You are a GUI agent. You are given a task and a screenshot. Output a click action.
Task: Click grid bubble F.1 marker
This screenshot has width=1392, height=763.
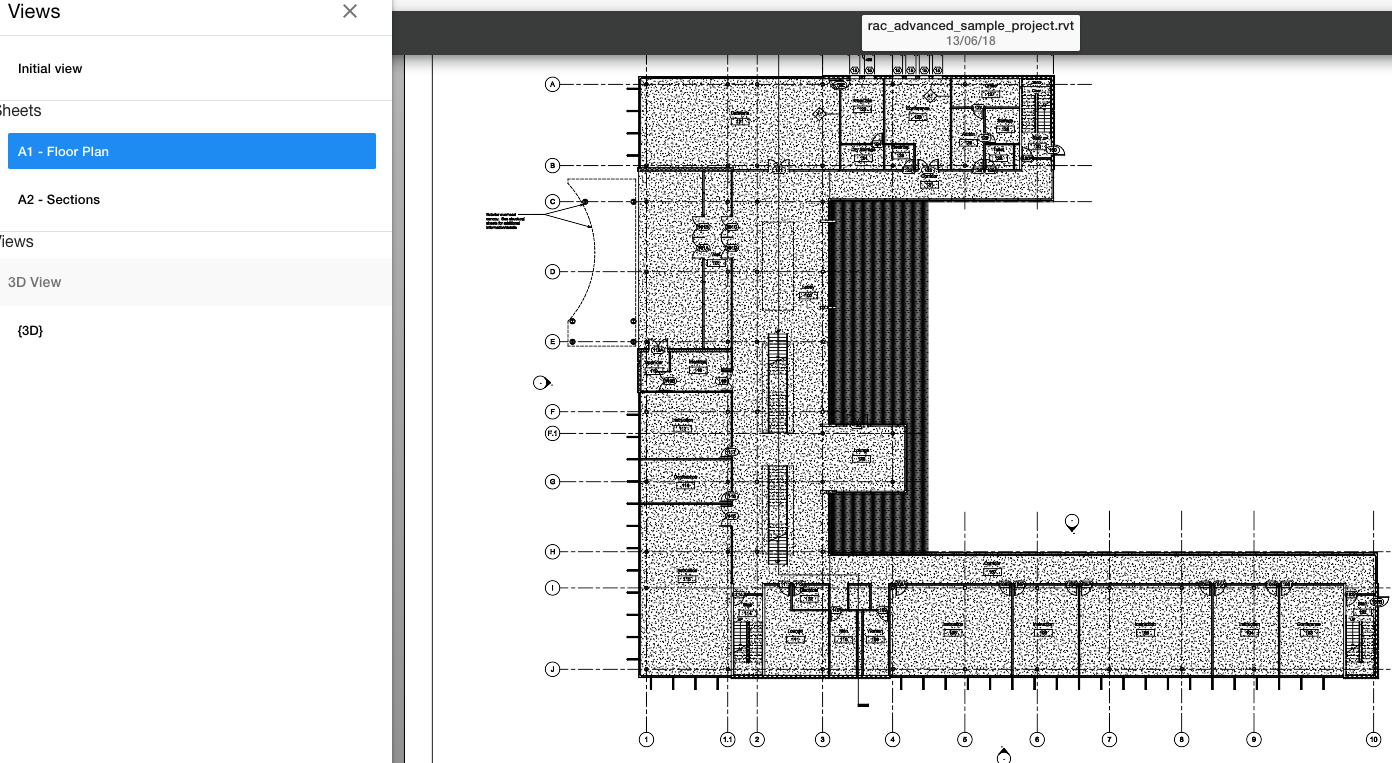coord(552,433)
